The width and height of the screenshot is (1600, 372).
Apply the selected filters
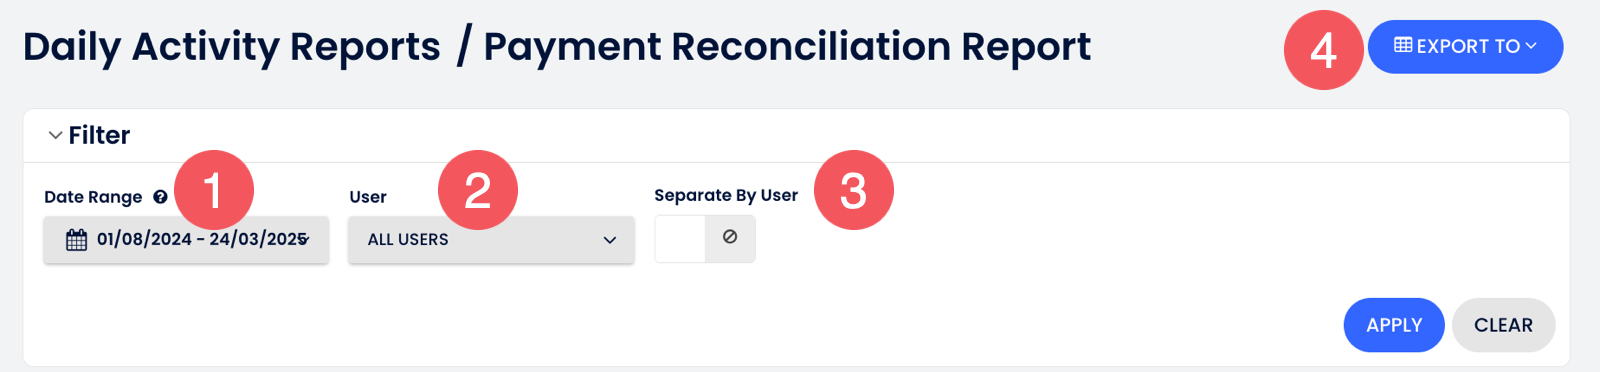[1394, 325]
